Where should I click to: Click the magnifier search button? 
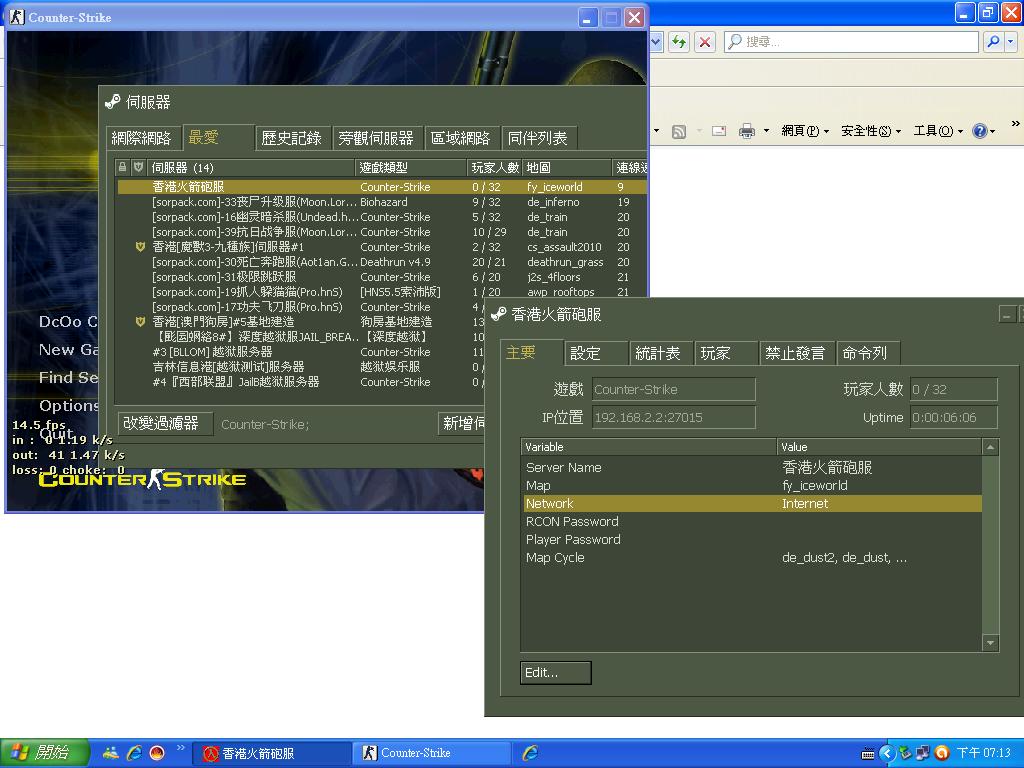click(993, 42)
